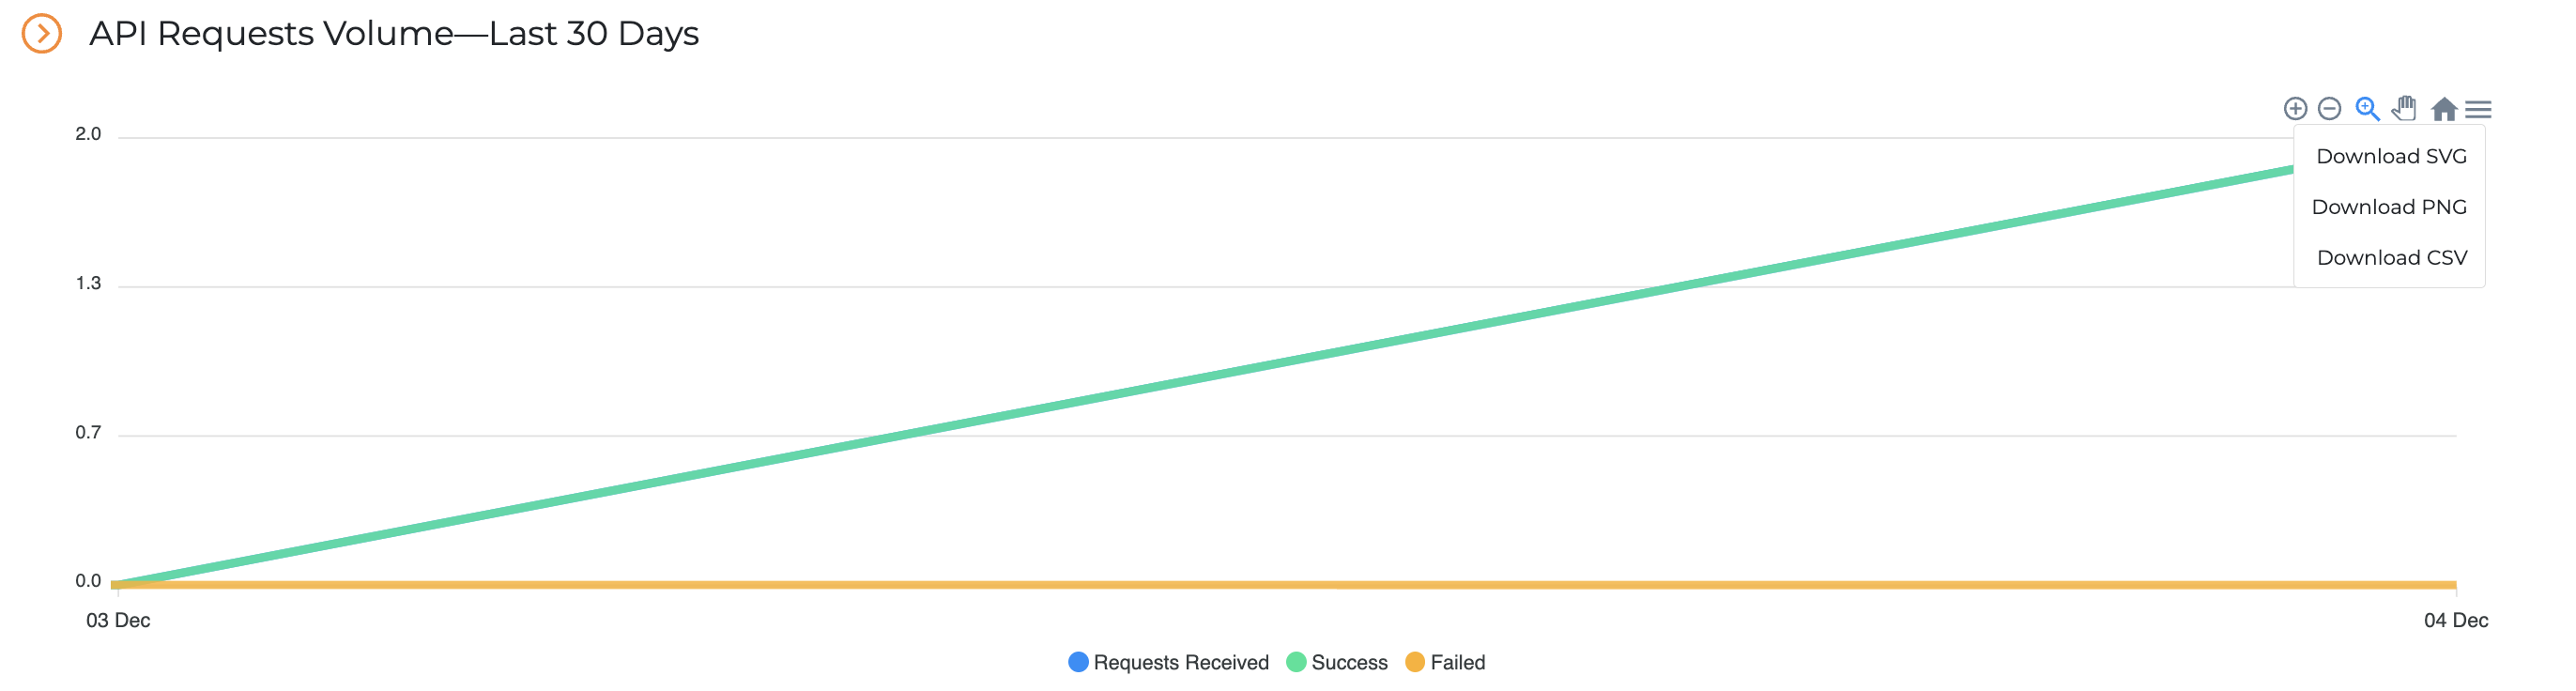Toggle Requests Received series legend label

[1180, 662]
